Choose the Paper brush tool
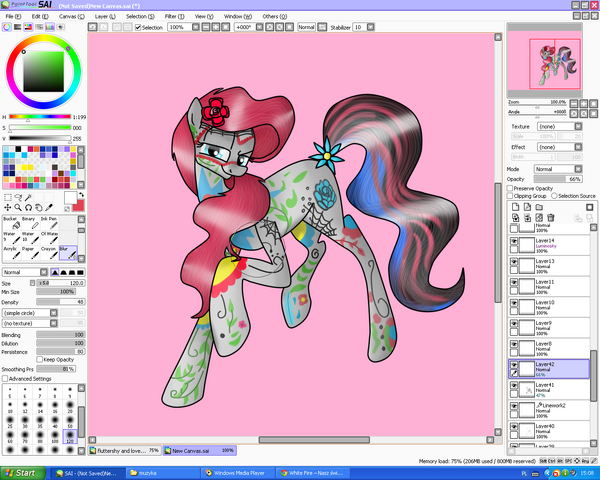600x480 pixels. point(30,253)
